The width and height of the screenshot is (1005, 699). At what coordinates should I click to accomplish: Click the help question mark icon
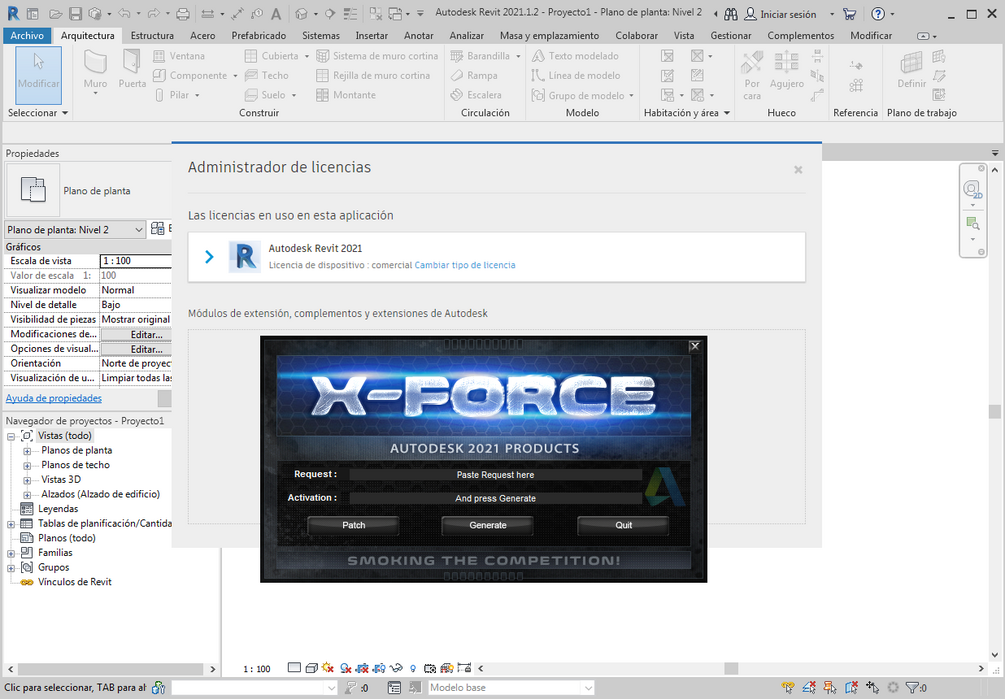(878, 13)
